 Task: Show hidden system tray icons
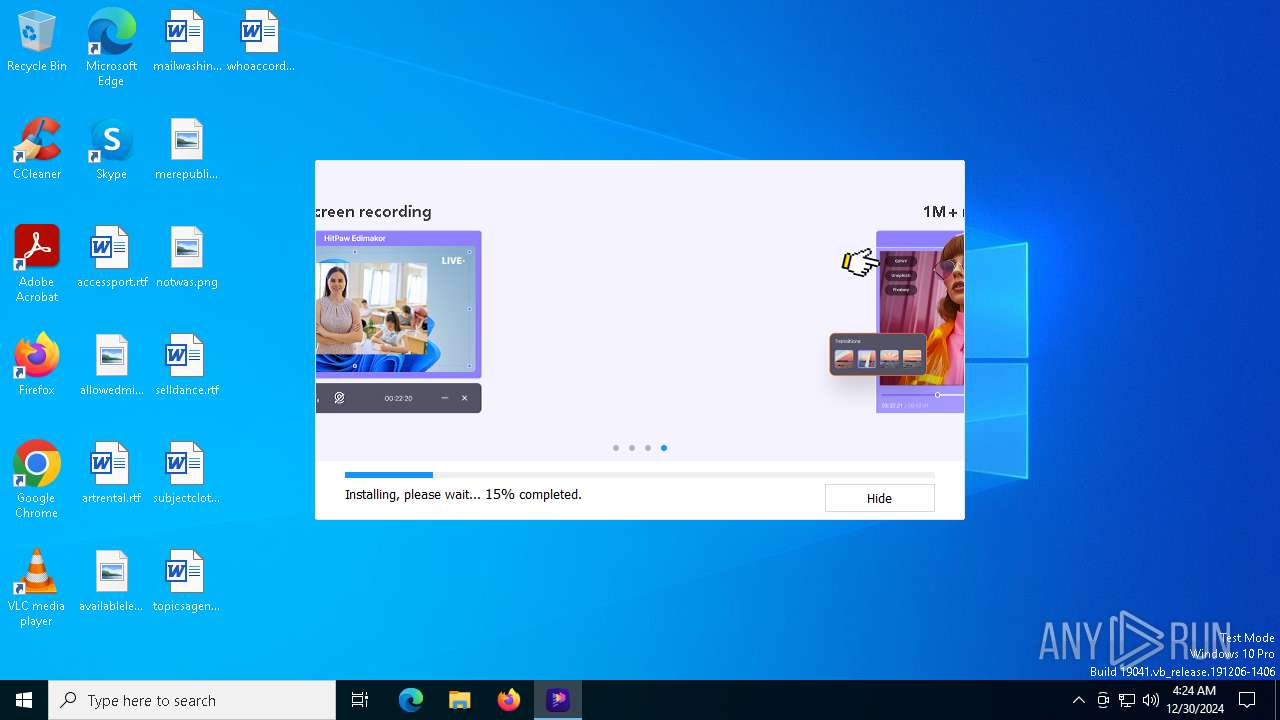coord(1078,700)
